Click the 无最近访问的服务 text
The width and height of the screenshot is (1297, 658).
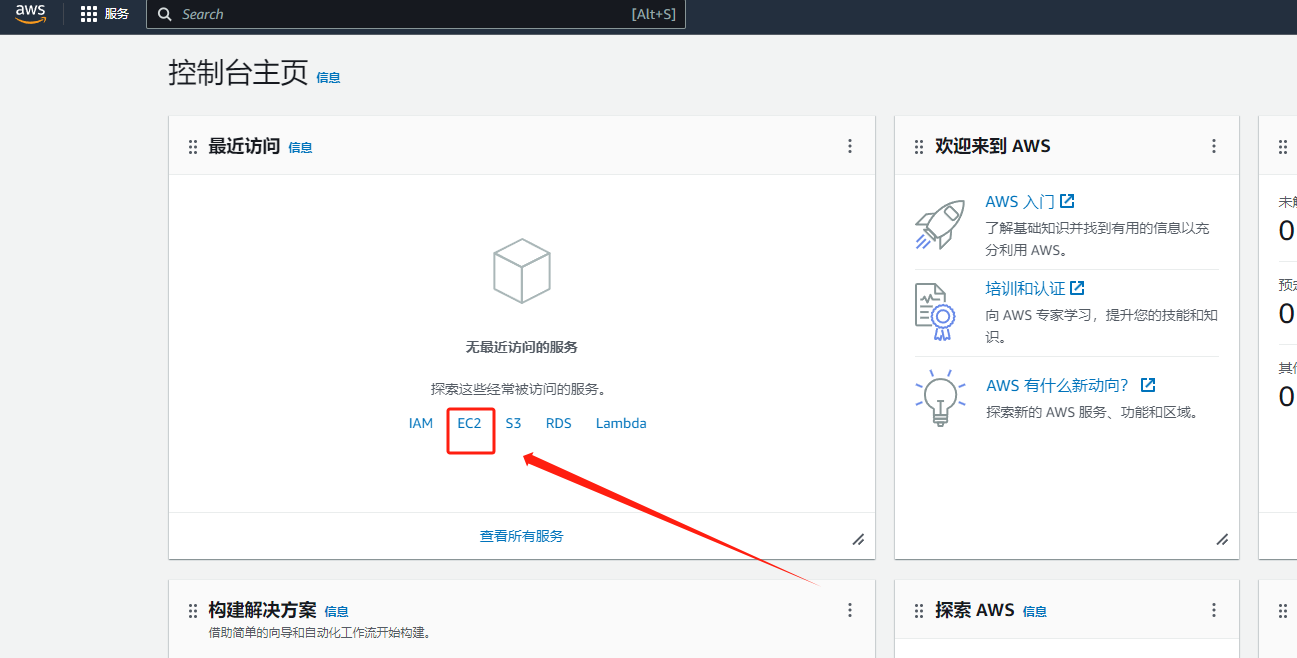point(522,347)
